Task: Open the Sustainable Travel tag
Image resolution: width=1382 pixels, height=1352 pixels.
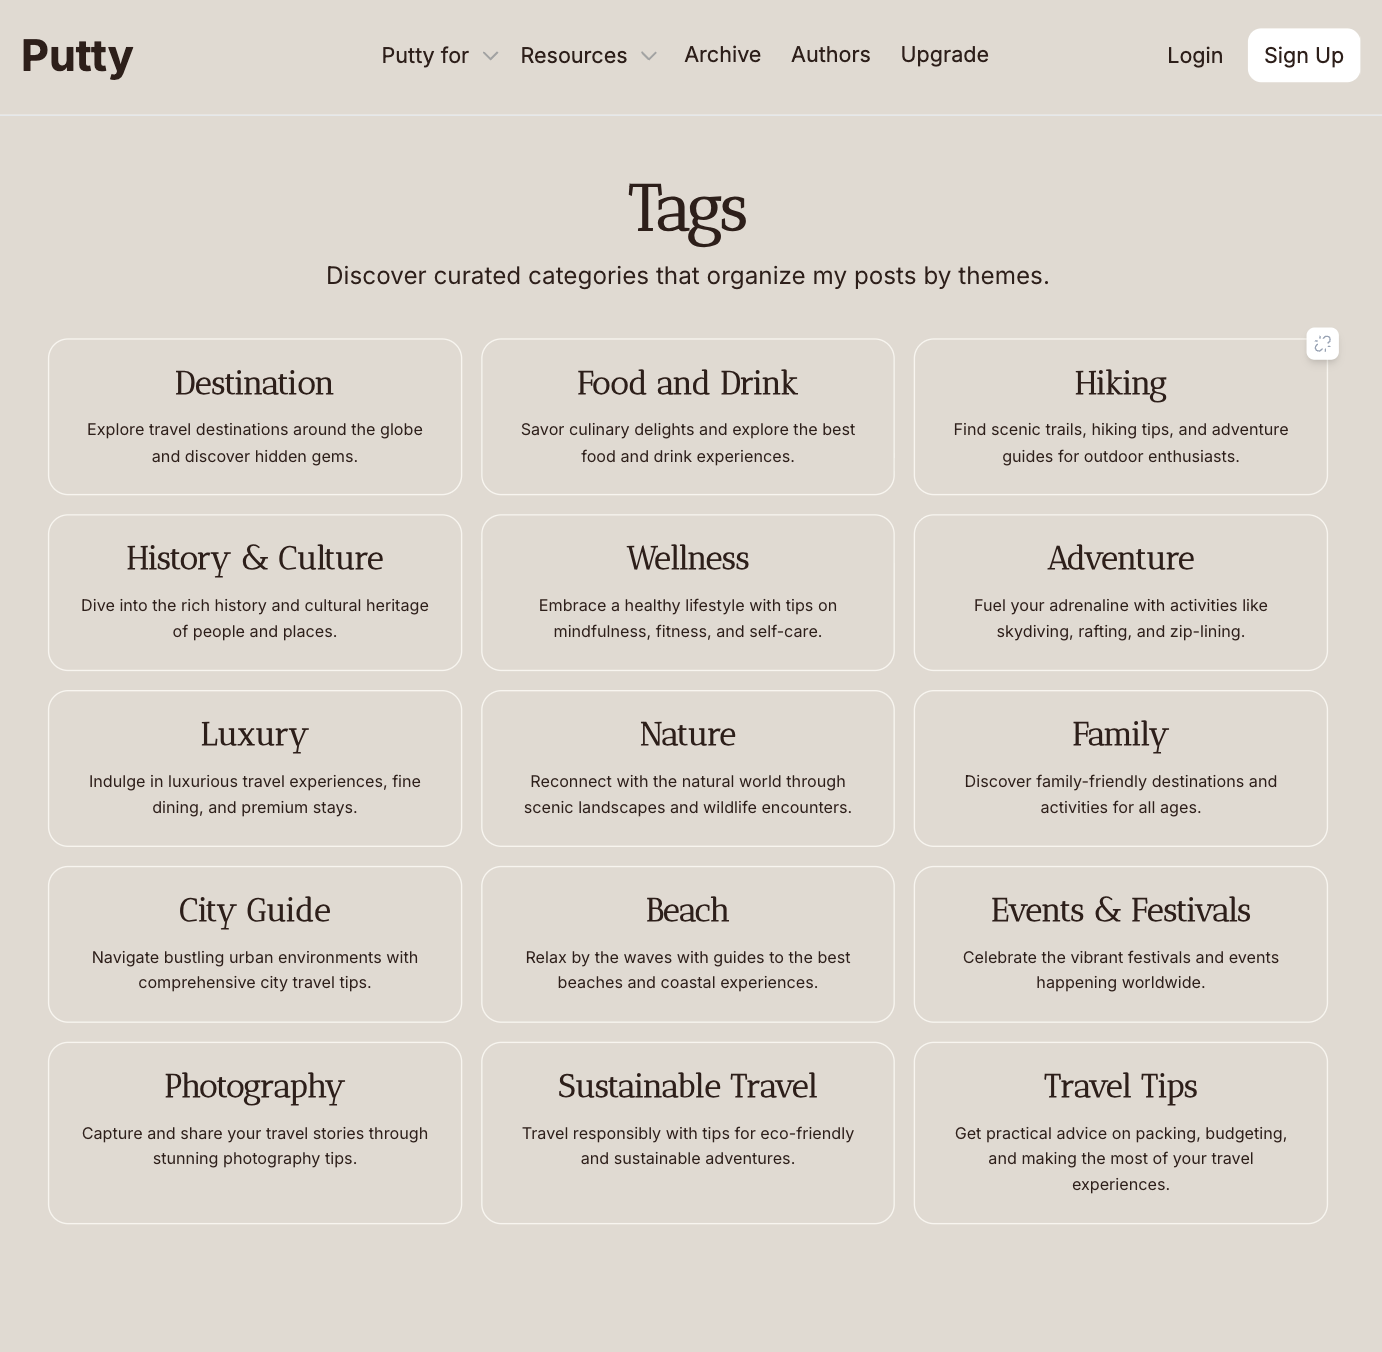Action: [x=688, y=1132]
